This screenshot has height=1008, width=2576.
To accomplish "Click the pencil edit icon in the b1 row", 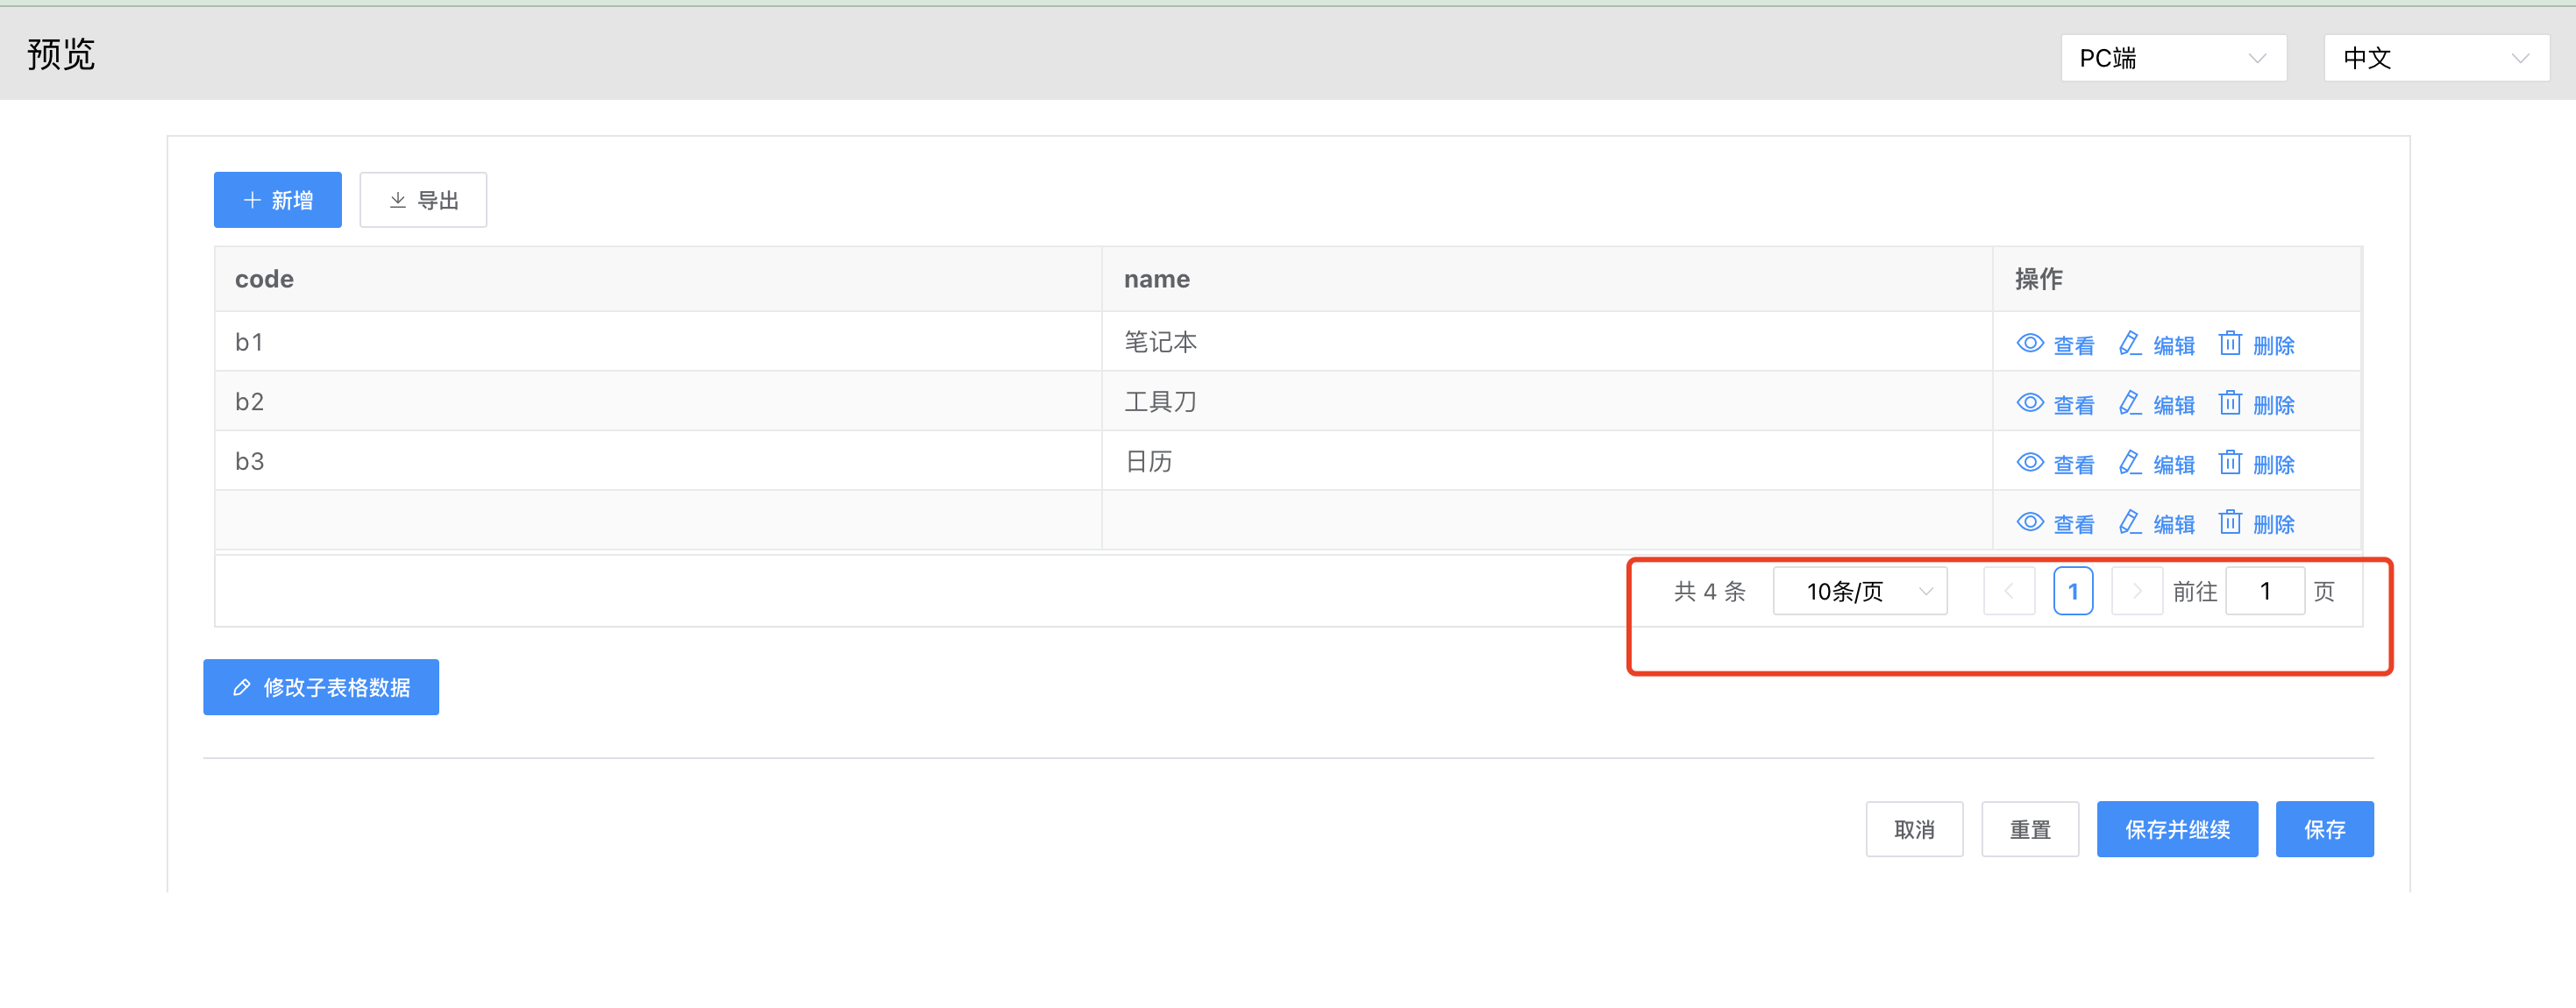I will (2129, 343).
